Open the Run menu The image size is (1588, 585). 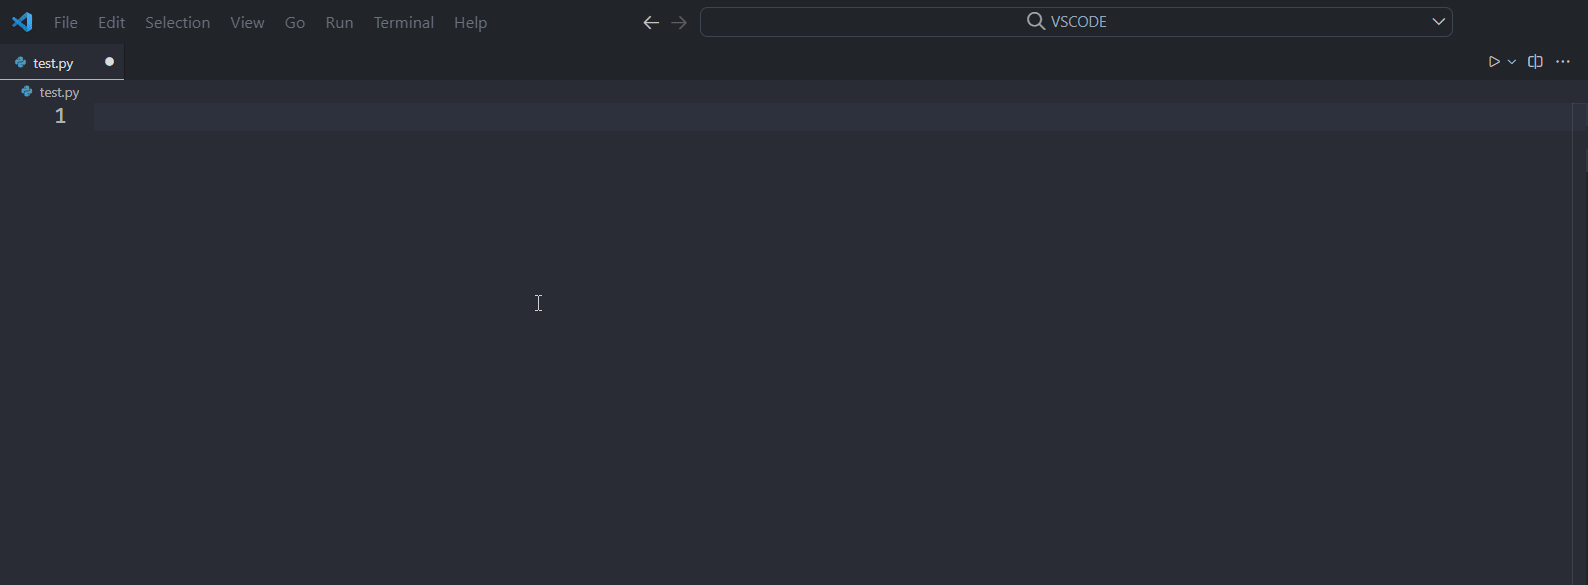[339, 22]
